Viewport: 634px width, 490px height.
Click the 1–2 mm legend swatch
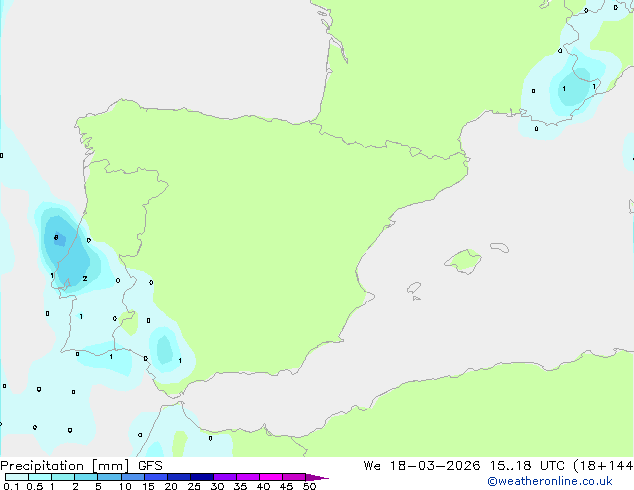pos(63,477)
